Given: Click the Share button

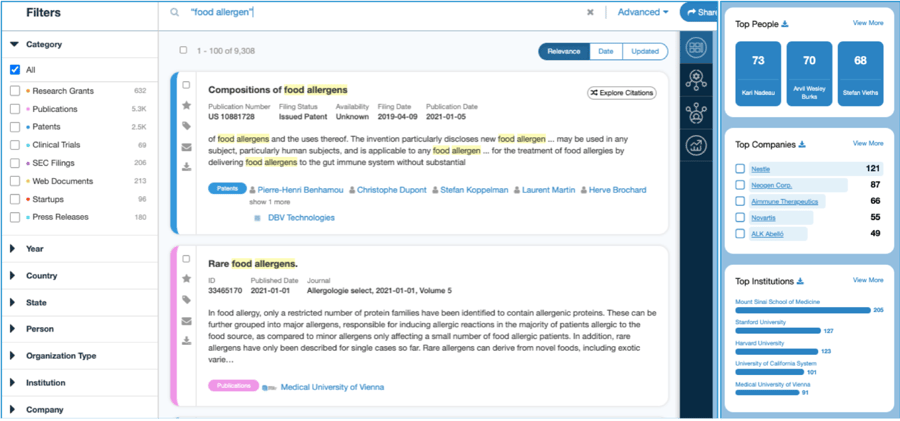Looking at the screenshot, I should pos(699,12).
